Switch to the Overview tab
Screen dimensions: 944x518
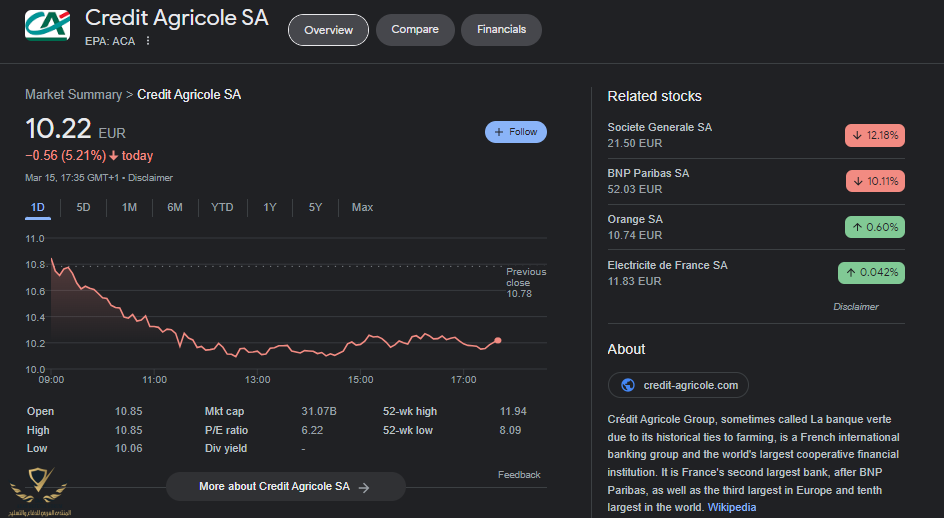(x=328, y=30)
